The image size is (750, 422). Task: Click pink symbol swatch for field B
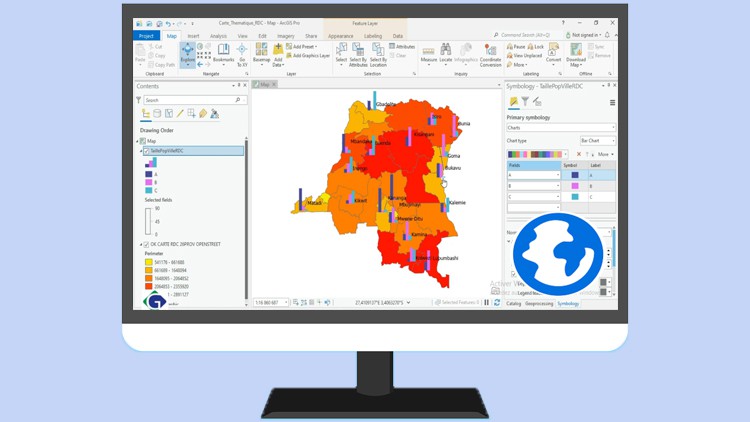pos(575,186)
